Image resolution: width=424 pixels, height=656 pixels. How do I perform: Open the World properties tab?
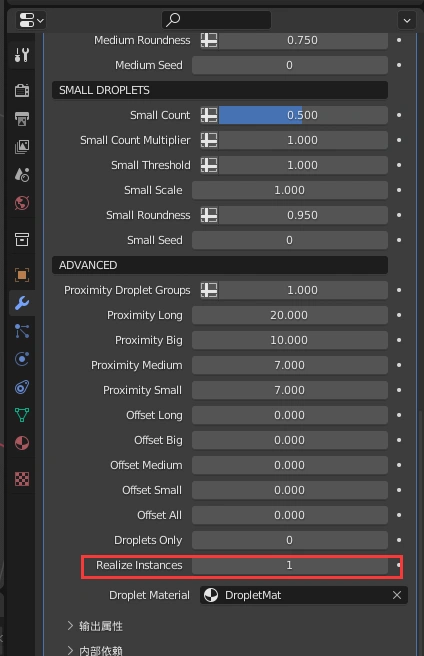point(22,203)
